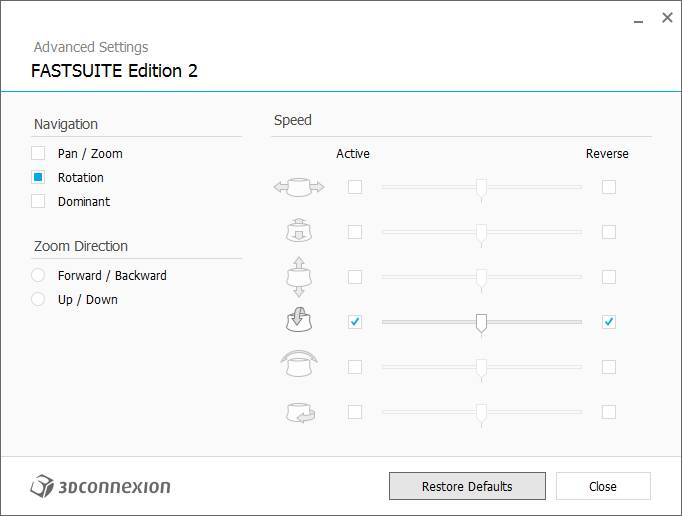Select Forward / Backward zoom direction

pos(38,275)
